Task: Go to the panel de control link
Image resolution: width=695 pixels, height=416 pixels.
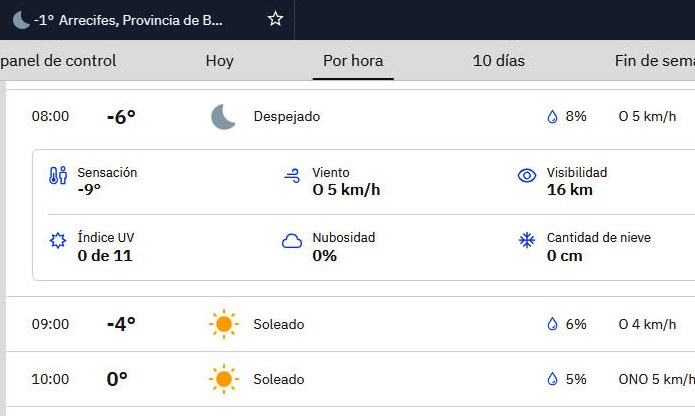Action: (x=60, y=61)
